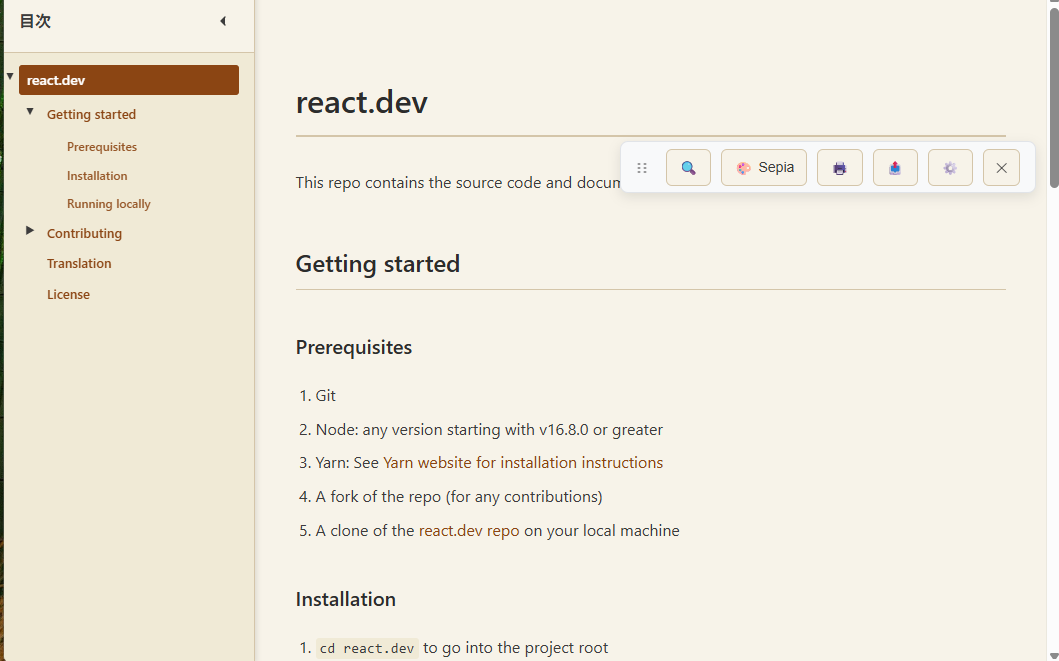This screenshot has height=661, width=1059.
Task: Click the 'cd react.dev' code snippet
Action: click(367, 648)
